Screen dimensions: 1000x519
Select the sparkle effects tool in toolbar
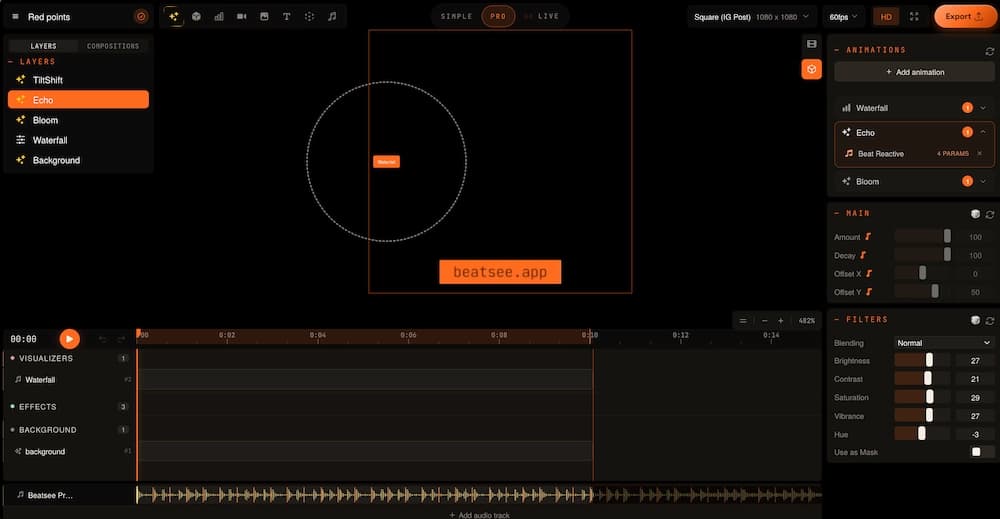pyautogui.click(x=173, y=17)
